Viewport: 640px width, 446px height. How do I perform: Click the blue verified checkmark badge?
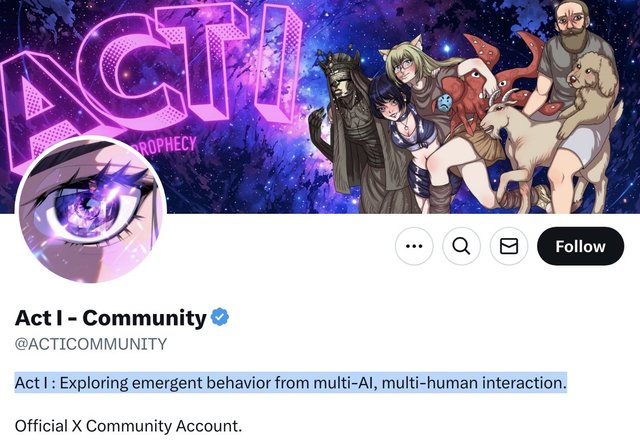[220, 317]
